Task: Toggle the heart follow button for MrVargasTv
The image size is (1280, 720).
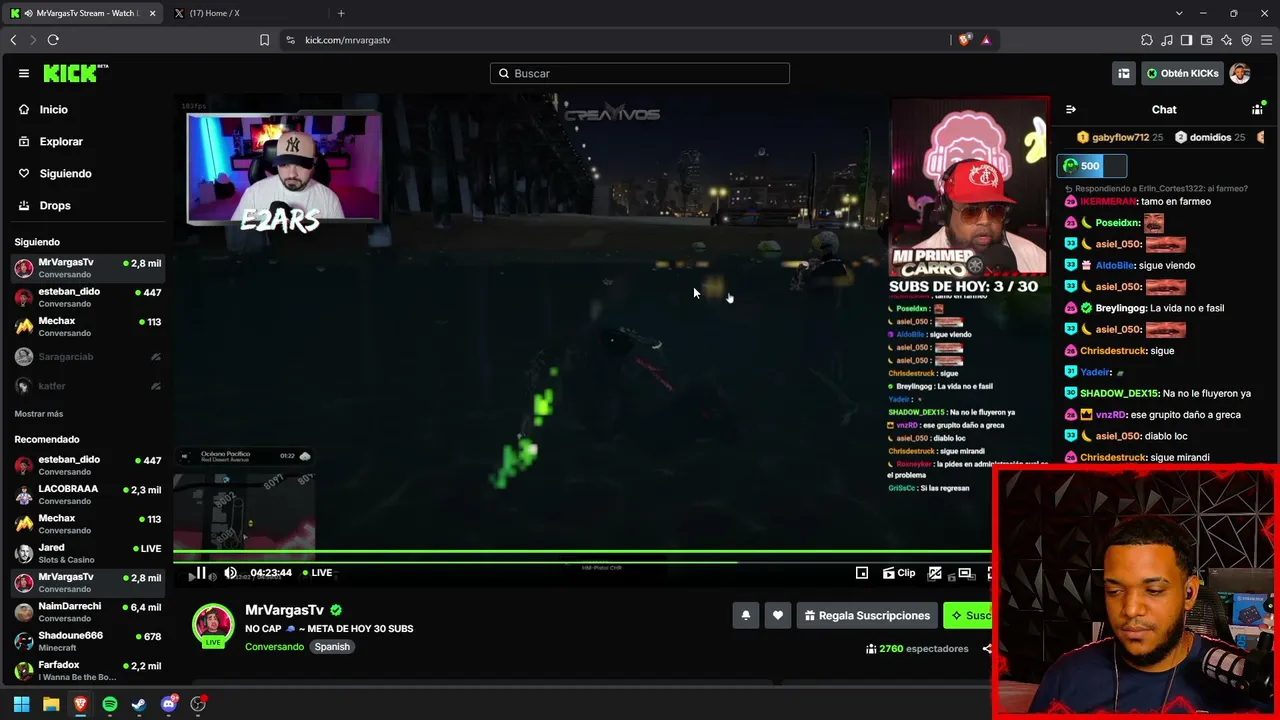Action: (x=778, y=616)
